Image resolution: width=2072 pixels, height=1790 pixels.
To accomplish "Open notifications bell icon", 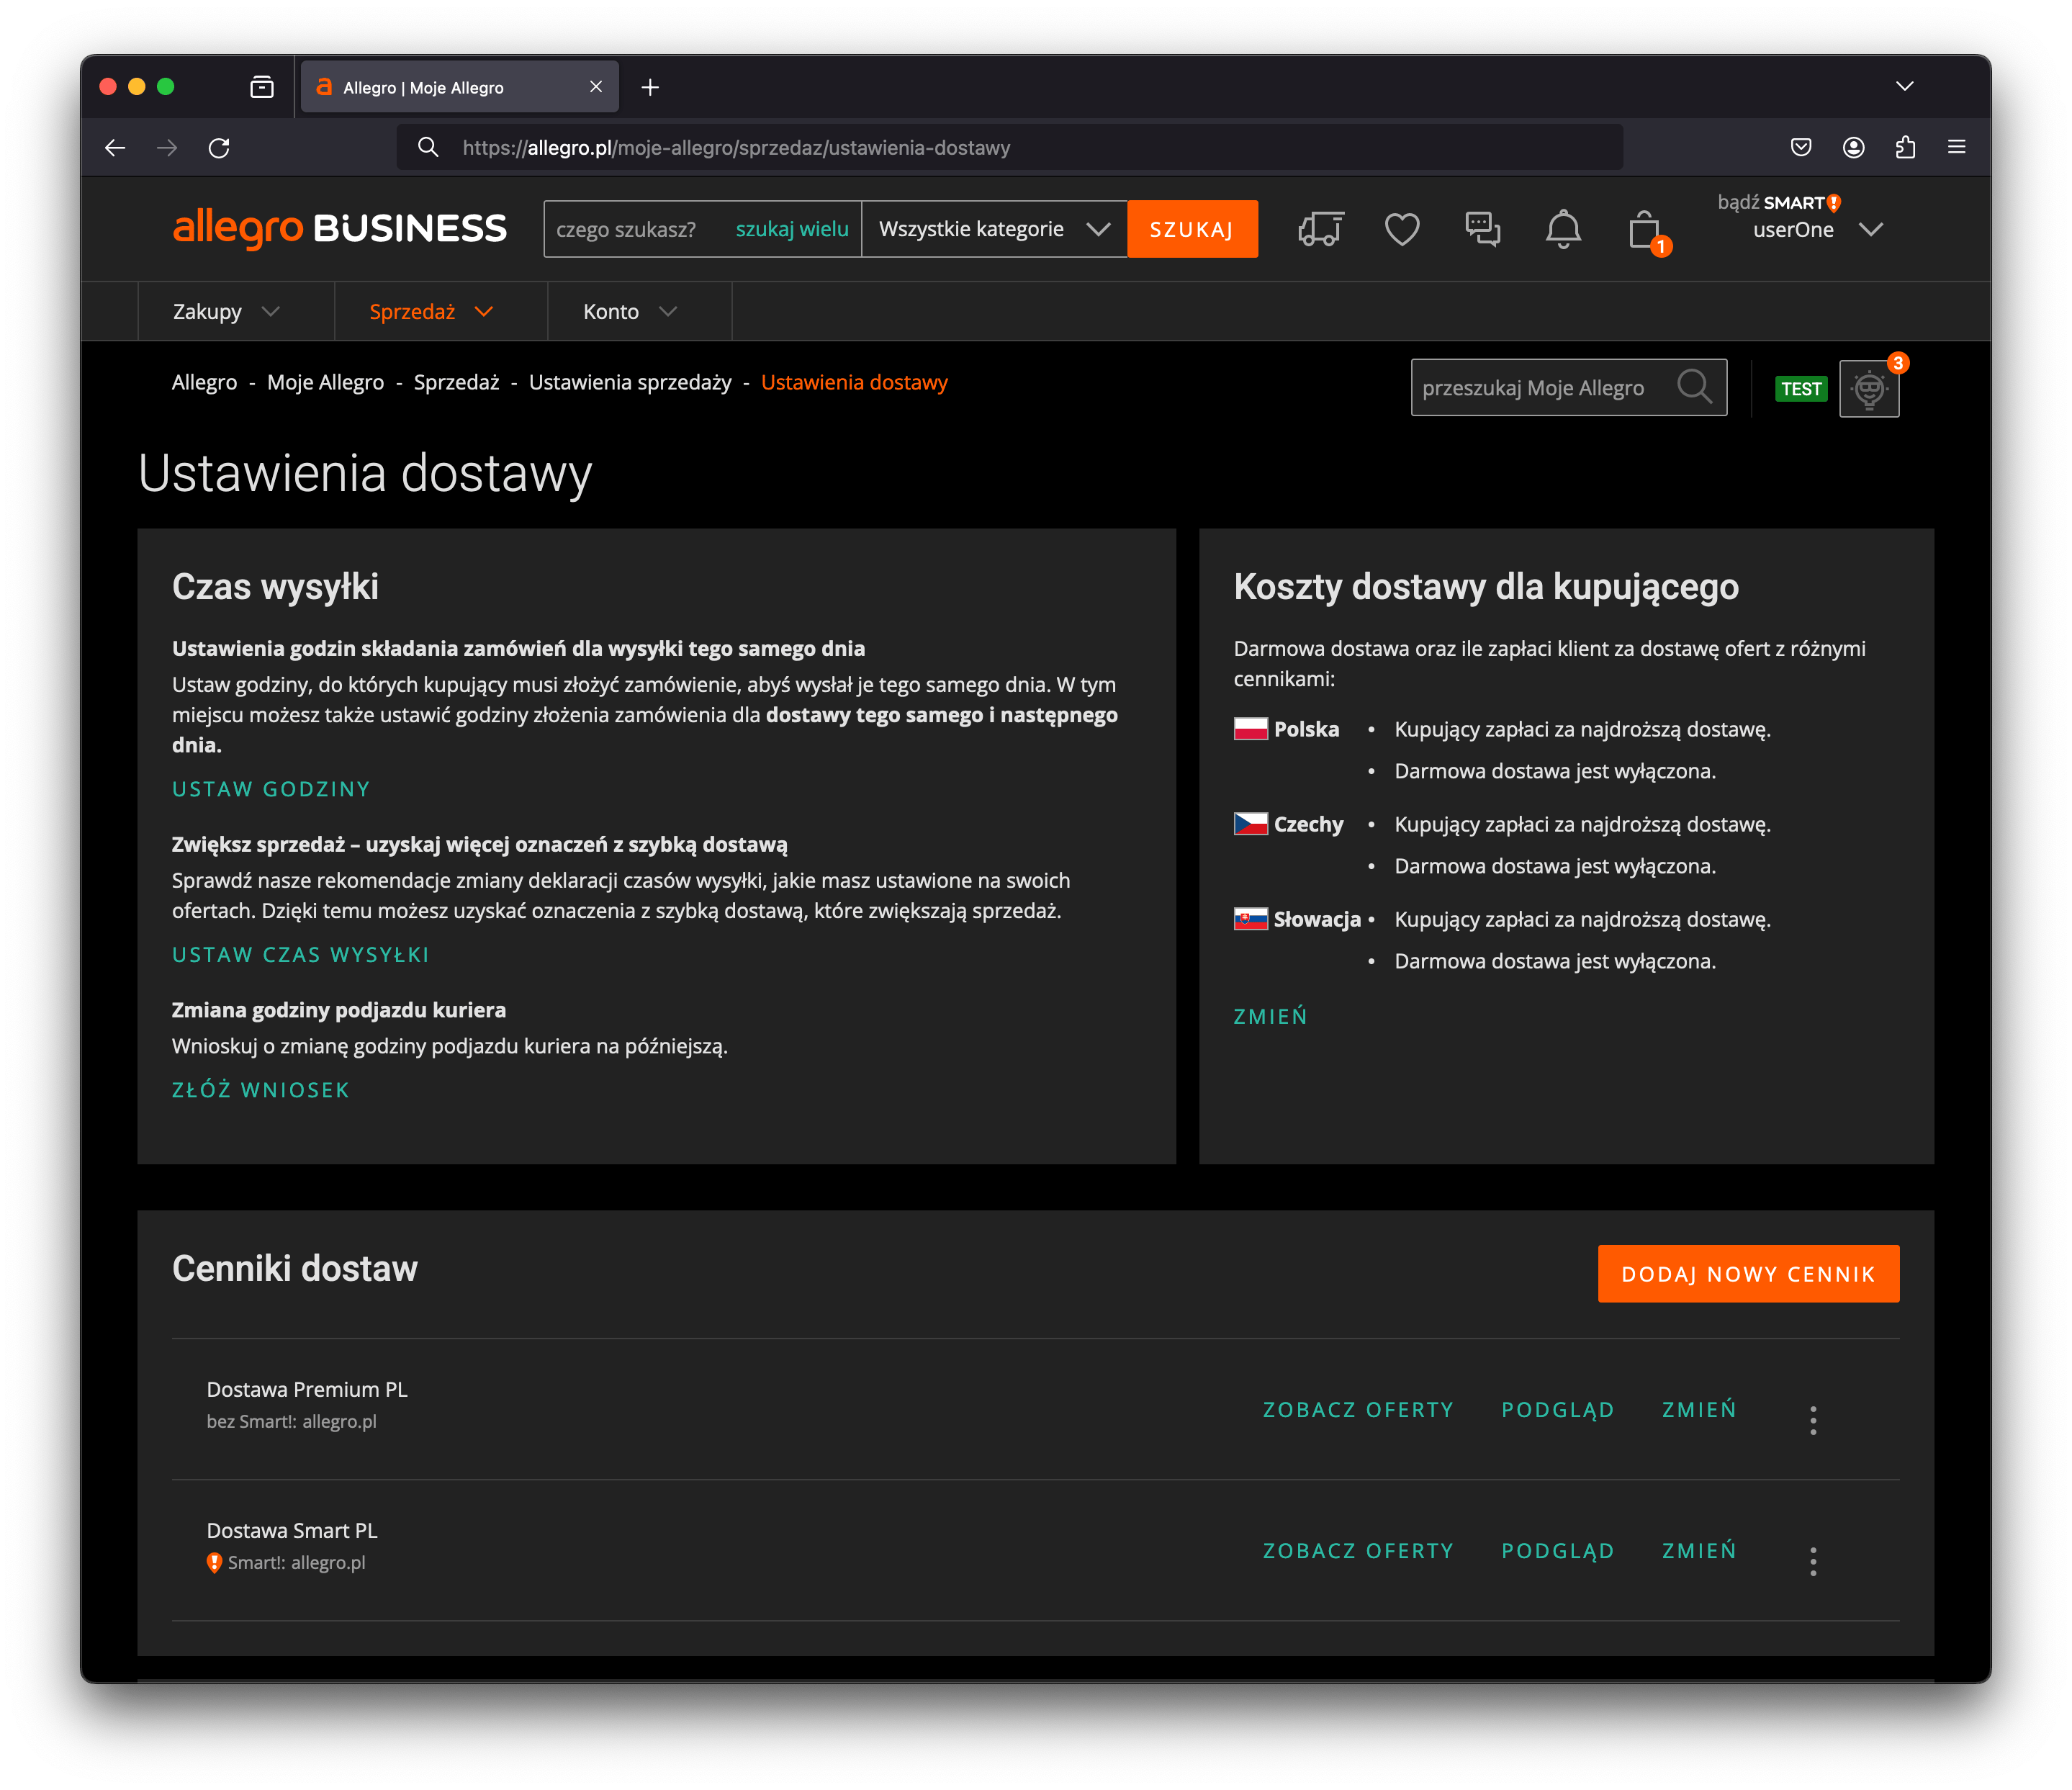I will [x=1563, y=229].
